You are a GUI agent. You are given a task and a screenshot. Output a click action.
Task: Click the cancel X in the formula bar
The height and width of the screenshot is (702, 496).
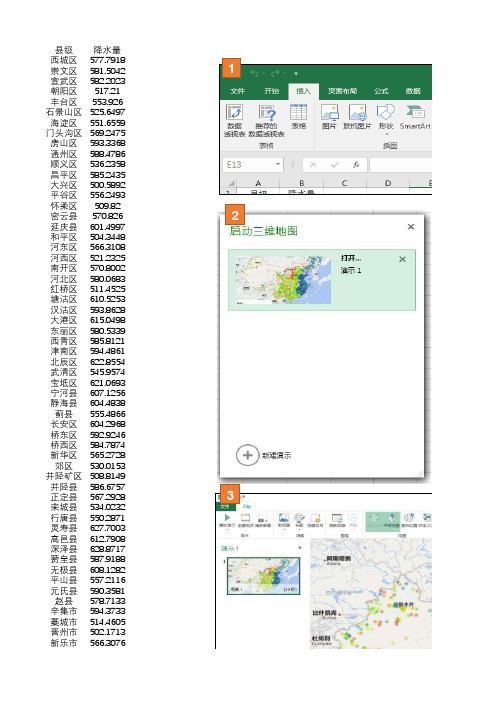pos(313,165)
